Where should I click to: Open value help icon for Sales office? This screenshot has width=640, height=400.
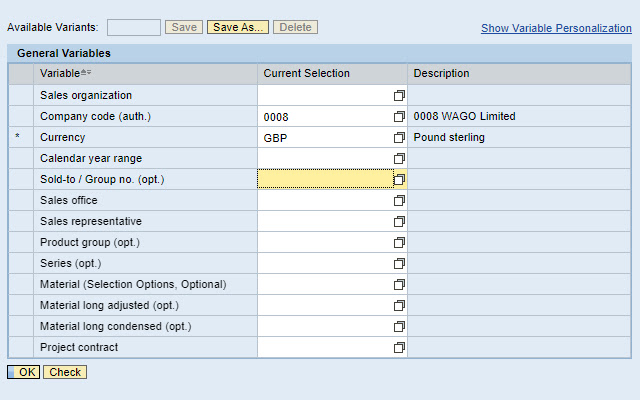coord(399,201)
